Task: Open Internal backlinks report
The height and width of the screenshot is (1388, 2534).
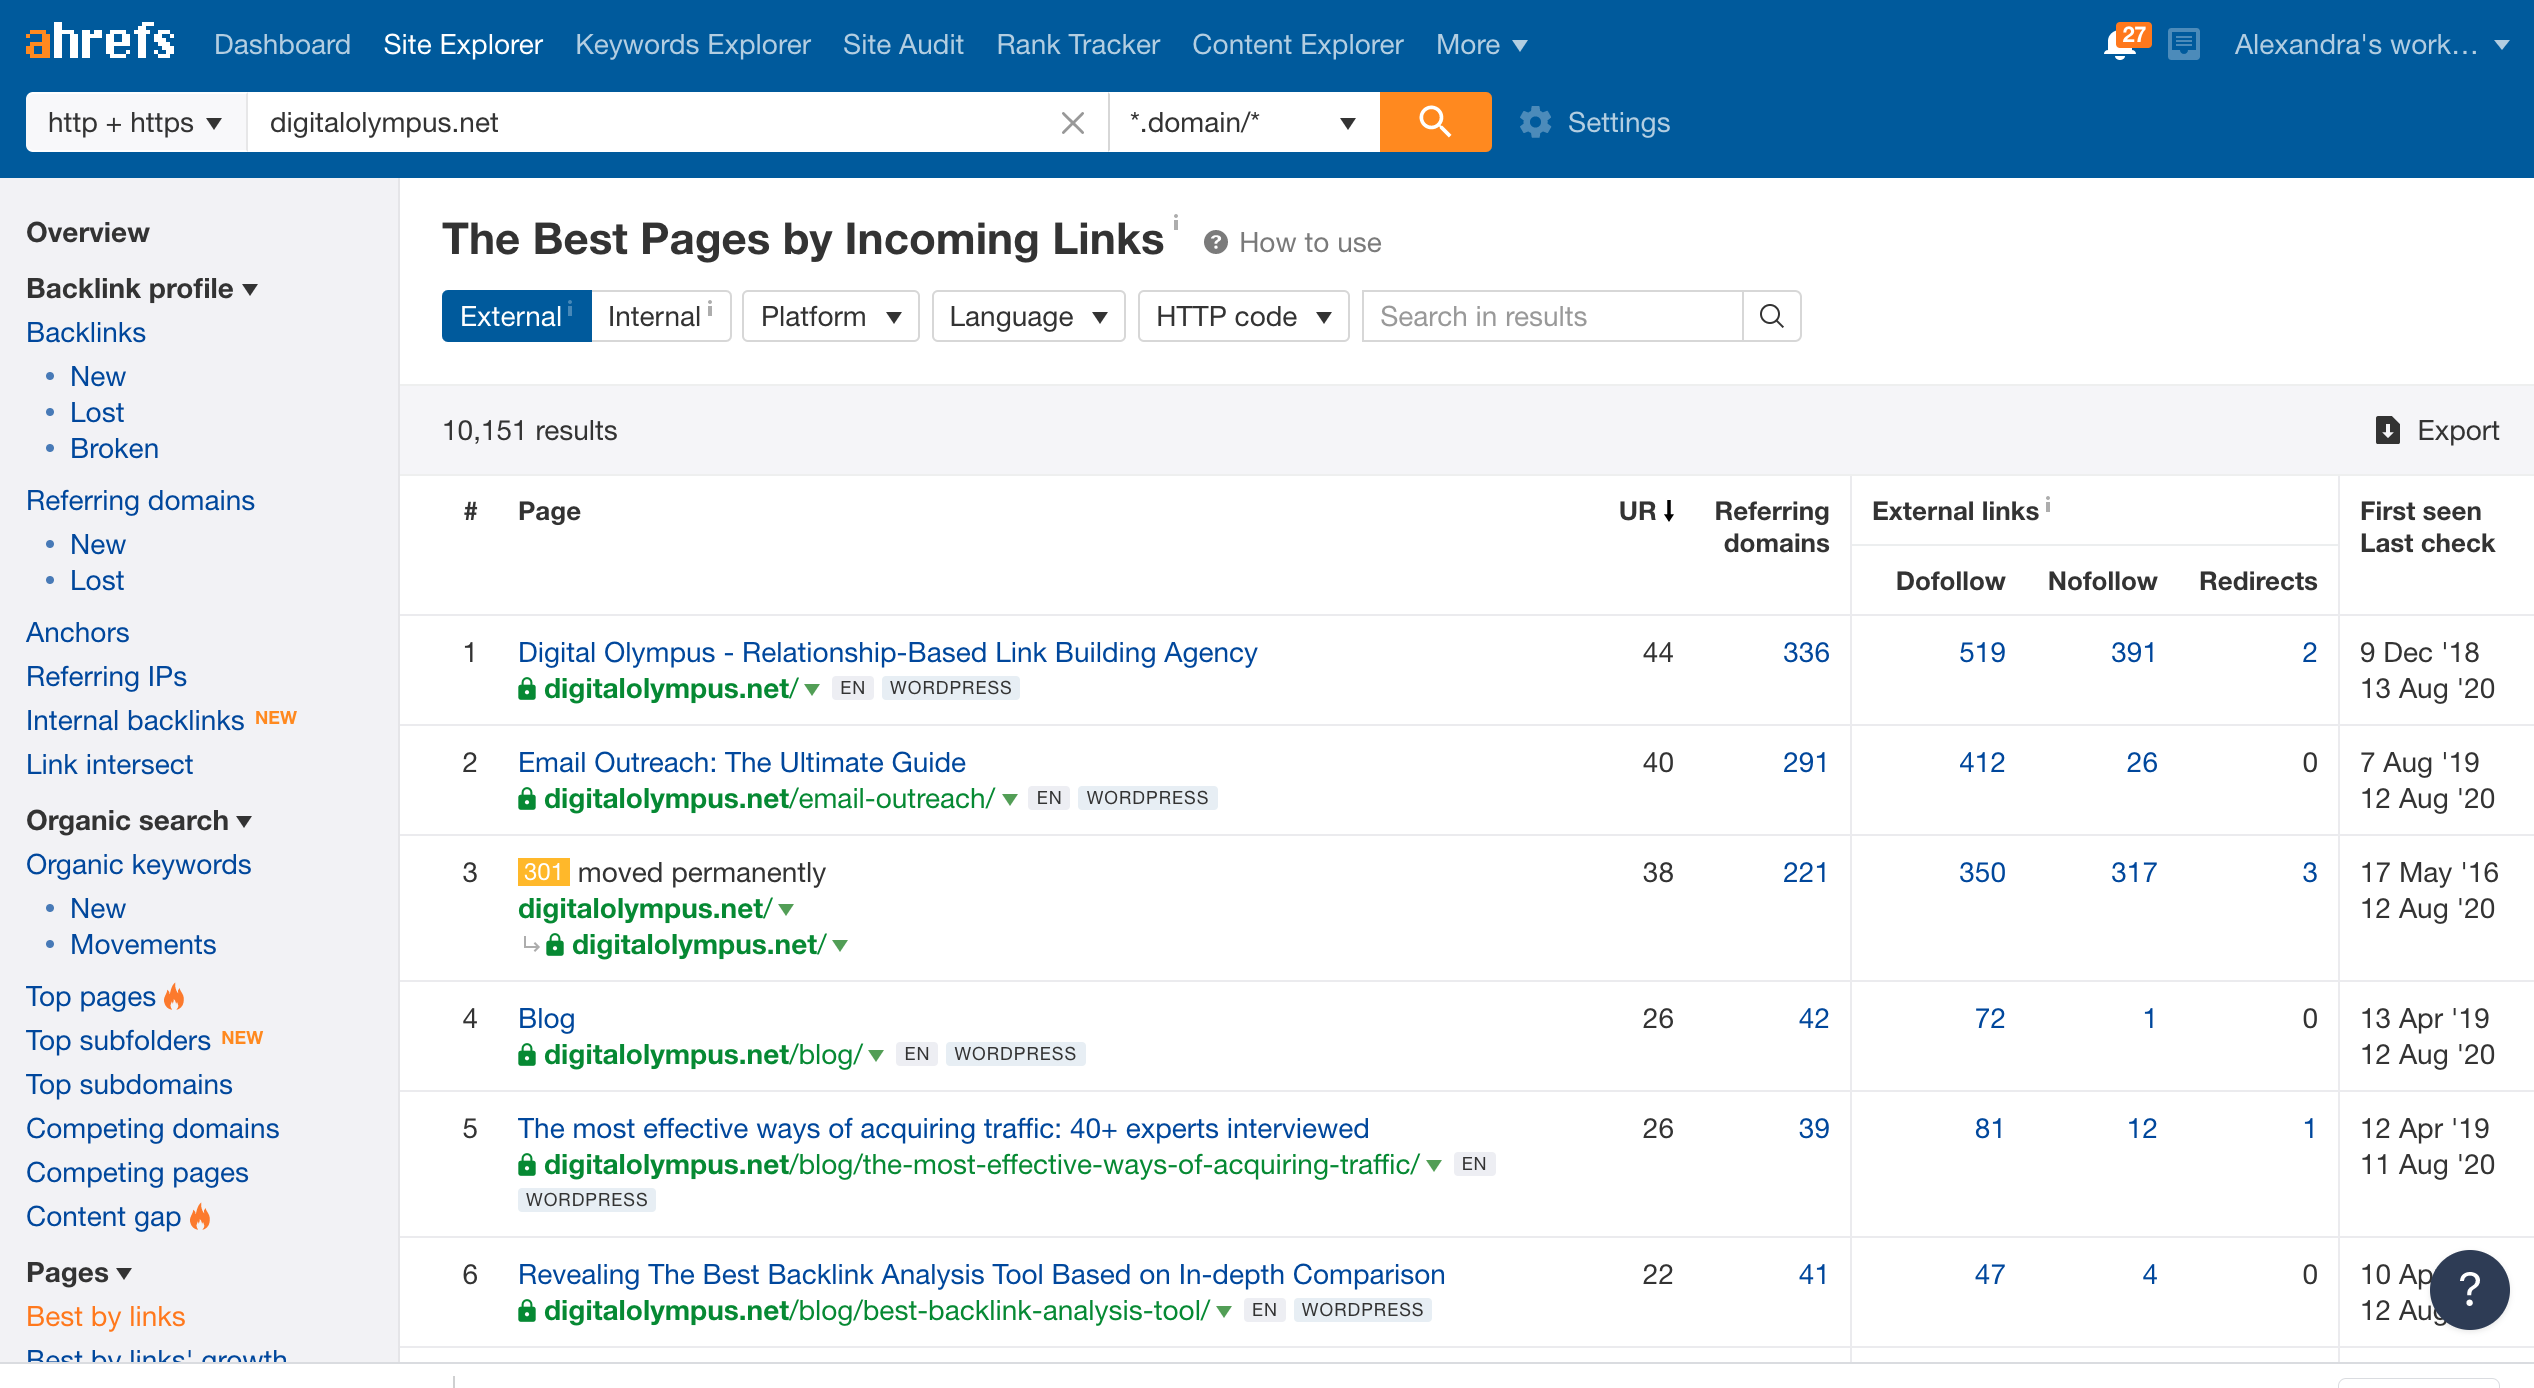Action: (135, 720)
